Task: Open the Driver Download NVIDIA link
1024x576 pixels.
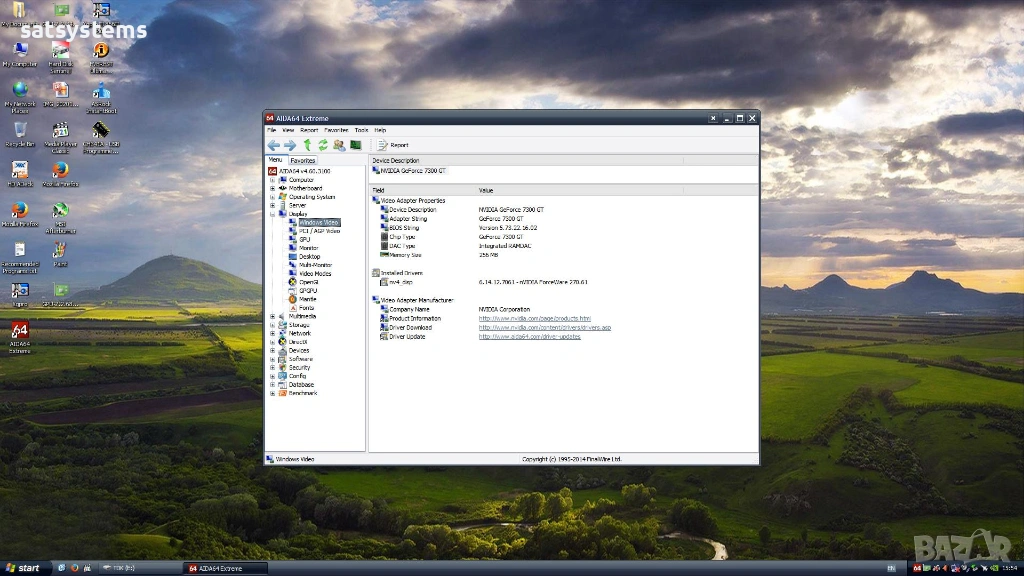Action: [544, 328]
